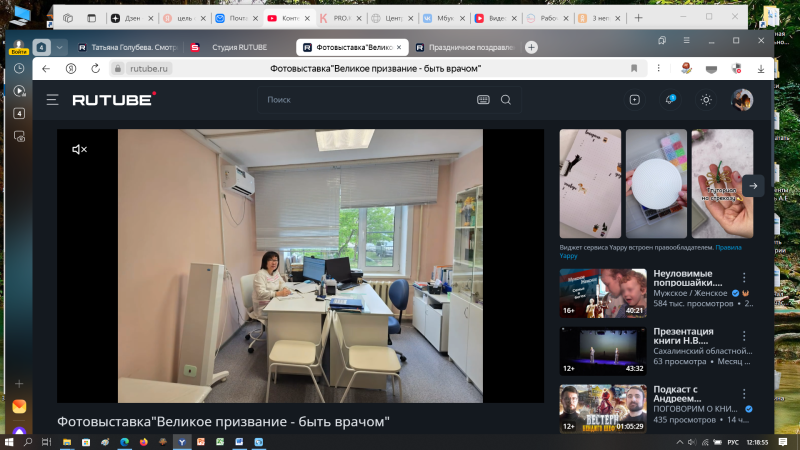Select PRO.К tab in background window
The height and width of the screenshot is (450, 800).
(340, 18)
